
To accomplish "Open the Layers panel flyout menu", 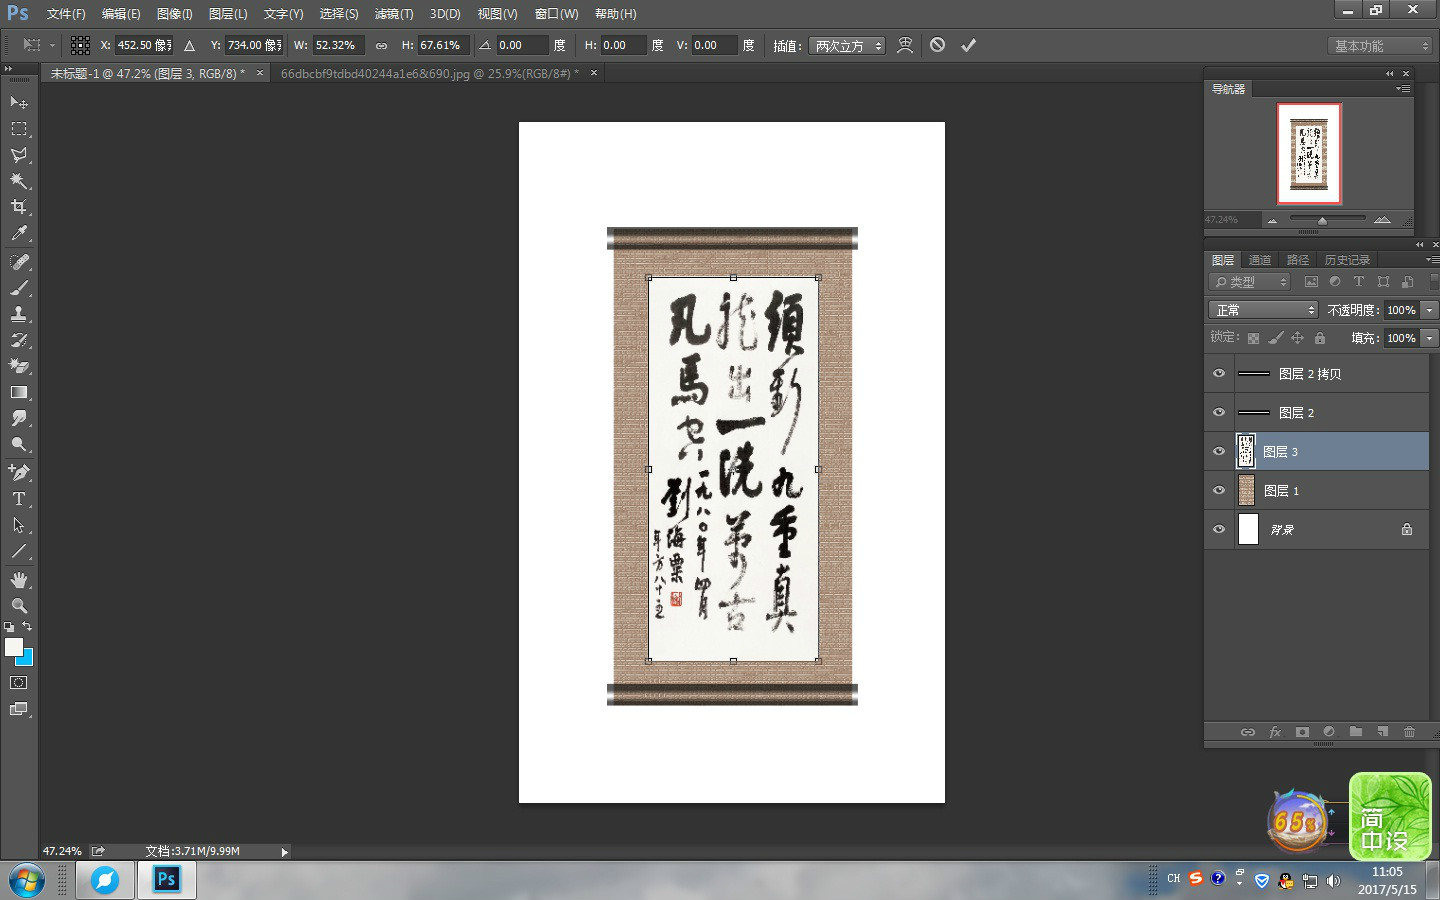I will 1432,260.
